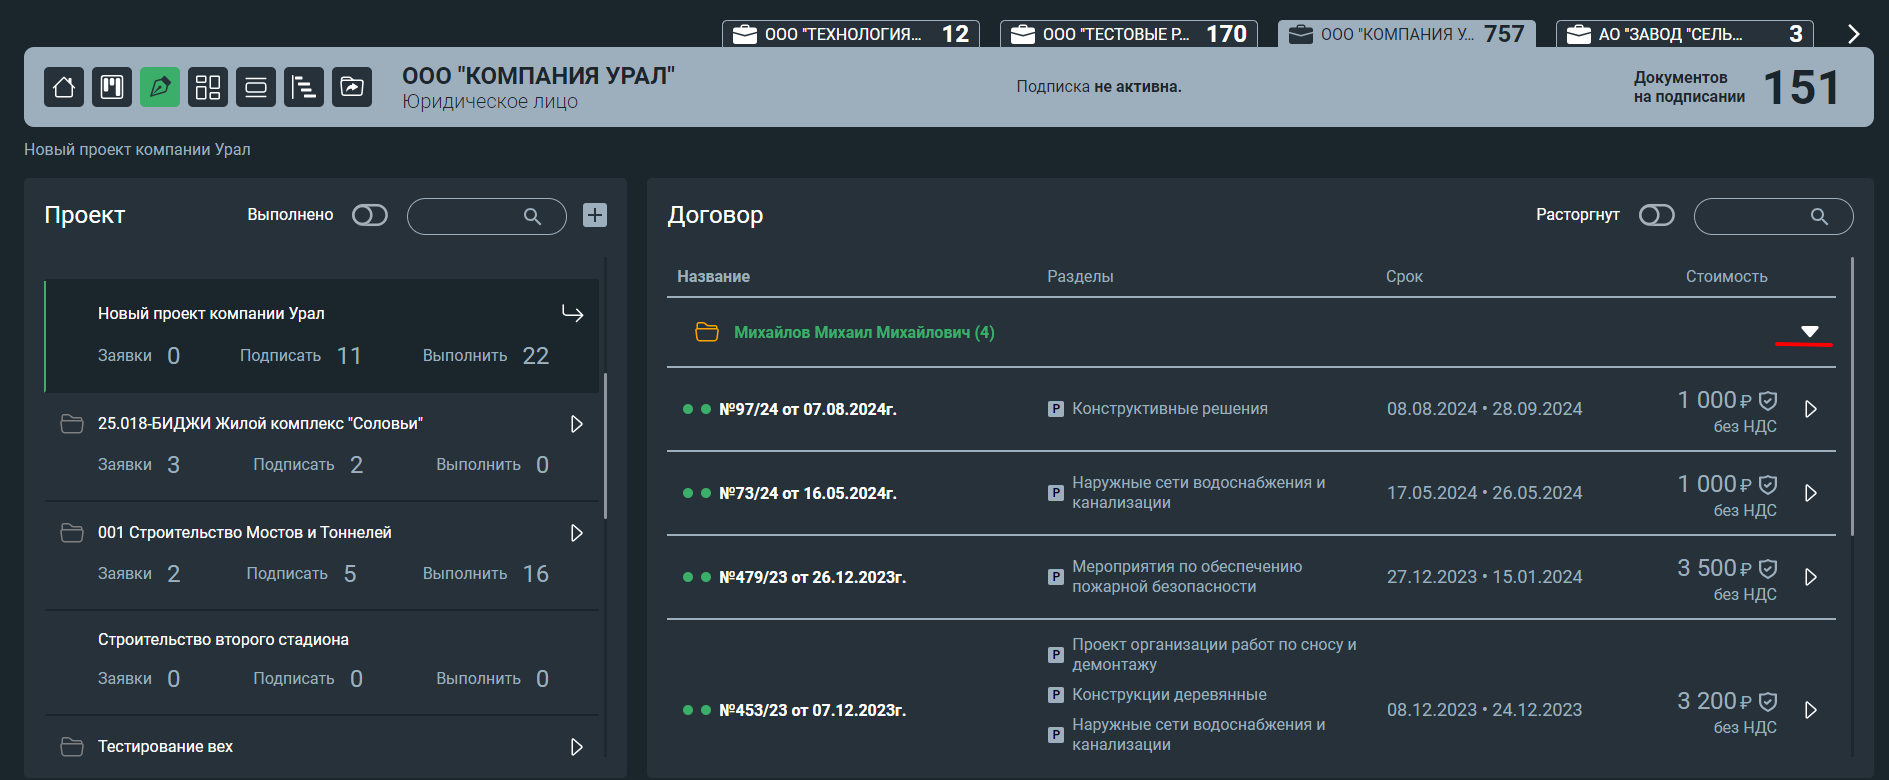Switch to ООО "ТЕСТОВЫЕ Р..." company tab
This screenshot has width=1889, height=780.
1129,34
